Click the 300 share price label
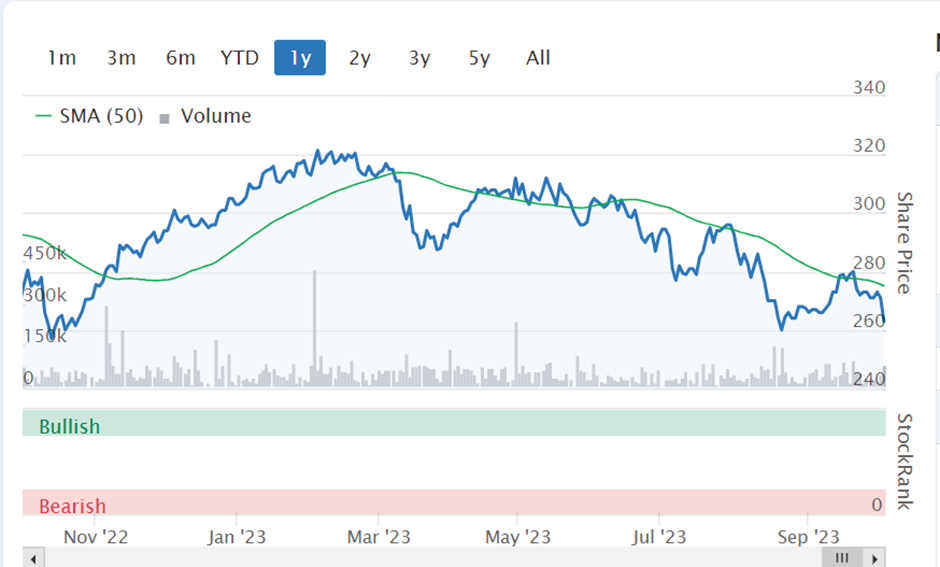The height and width of the screenshot is (567, 940). pos(869,204)
